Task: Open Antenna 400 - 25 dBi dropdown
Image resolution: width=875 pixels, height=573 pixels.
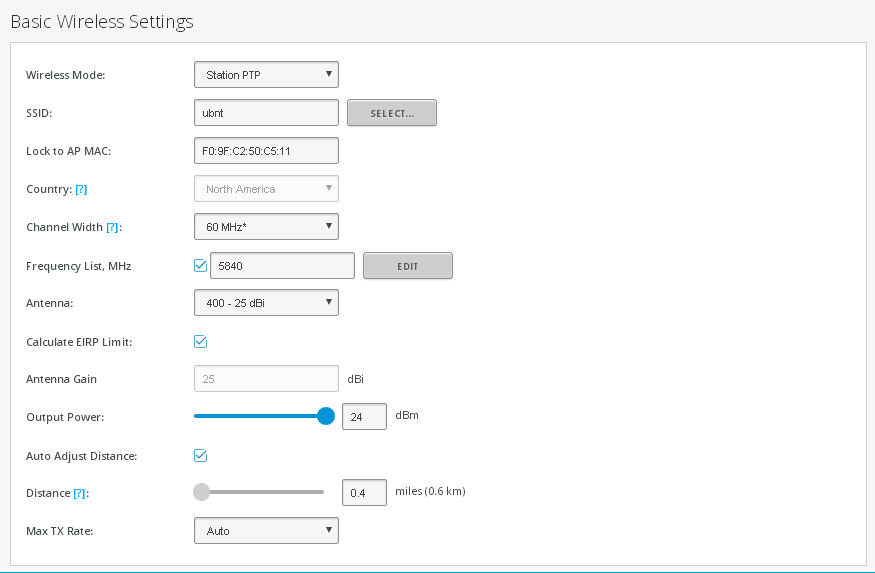Action: 266,302
